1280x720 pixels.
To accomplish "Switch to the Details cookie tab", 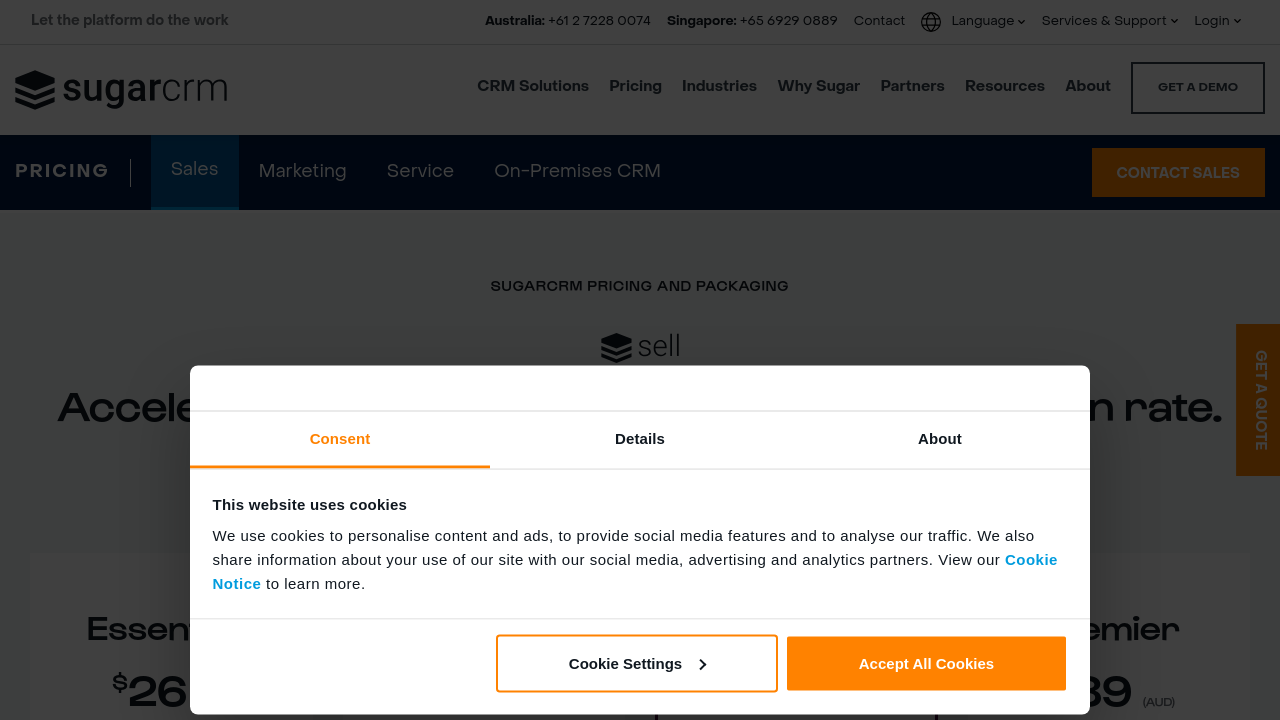I will [640, 439].
